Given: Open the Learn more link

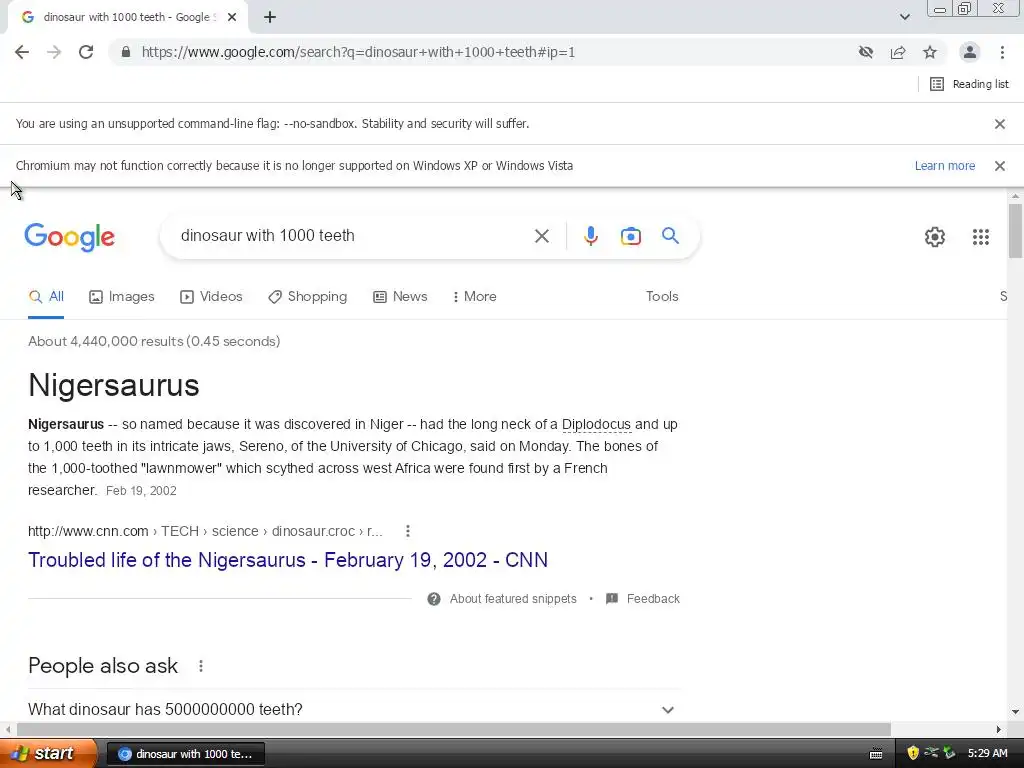Looking at the screenshot, I should 945,166.
